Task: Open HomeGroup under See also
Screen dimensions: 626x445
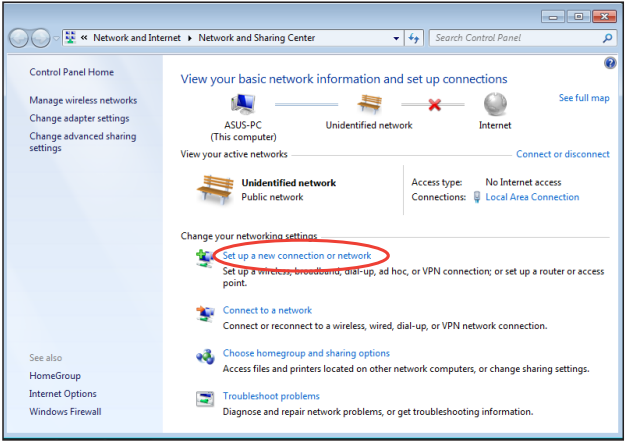Action: [x=55, y=376]
